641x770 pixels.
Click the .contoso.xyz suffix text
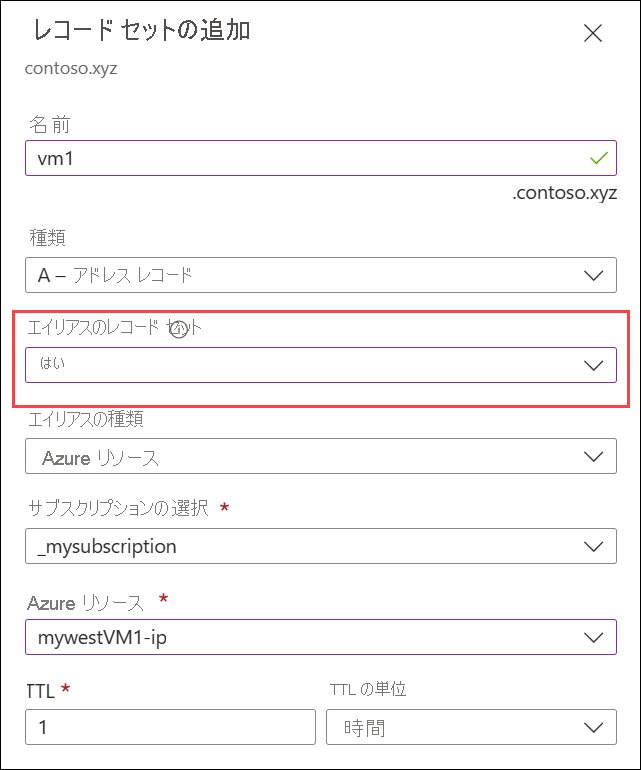click(564, 193)
